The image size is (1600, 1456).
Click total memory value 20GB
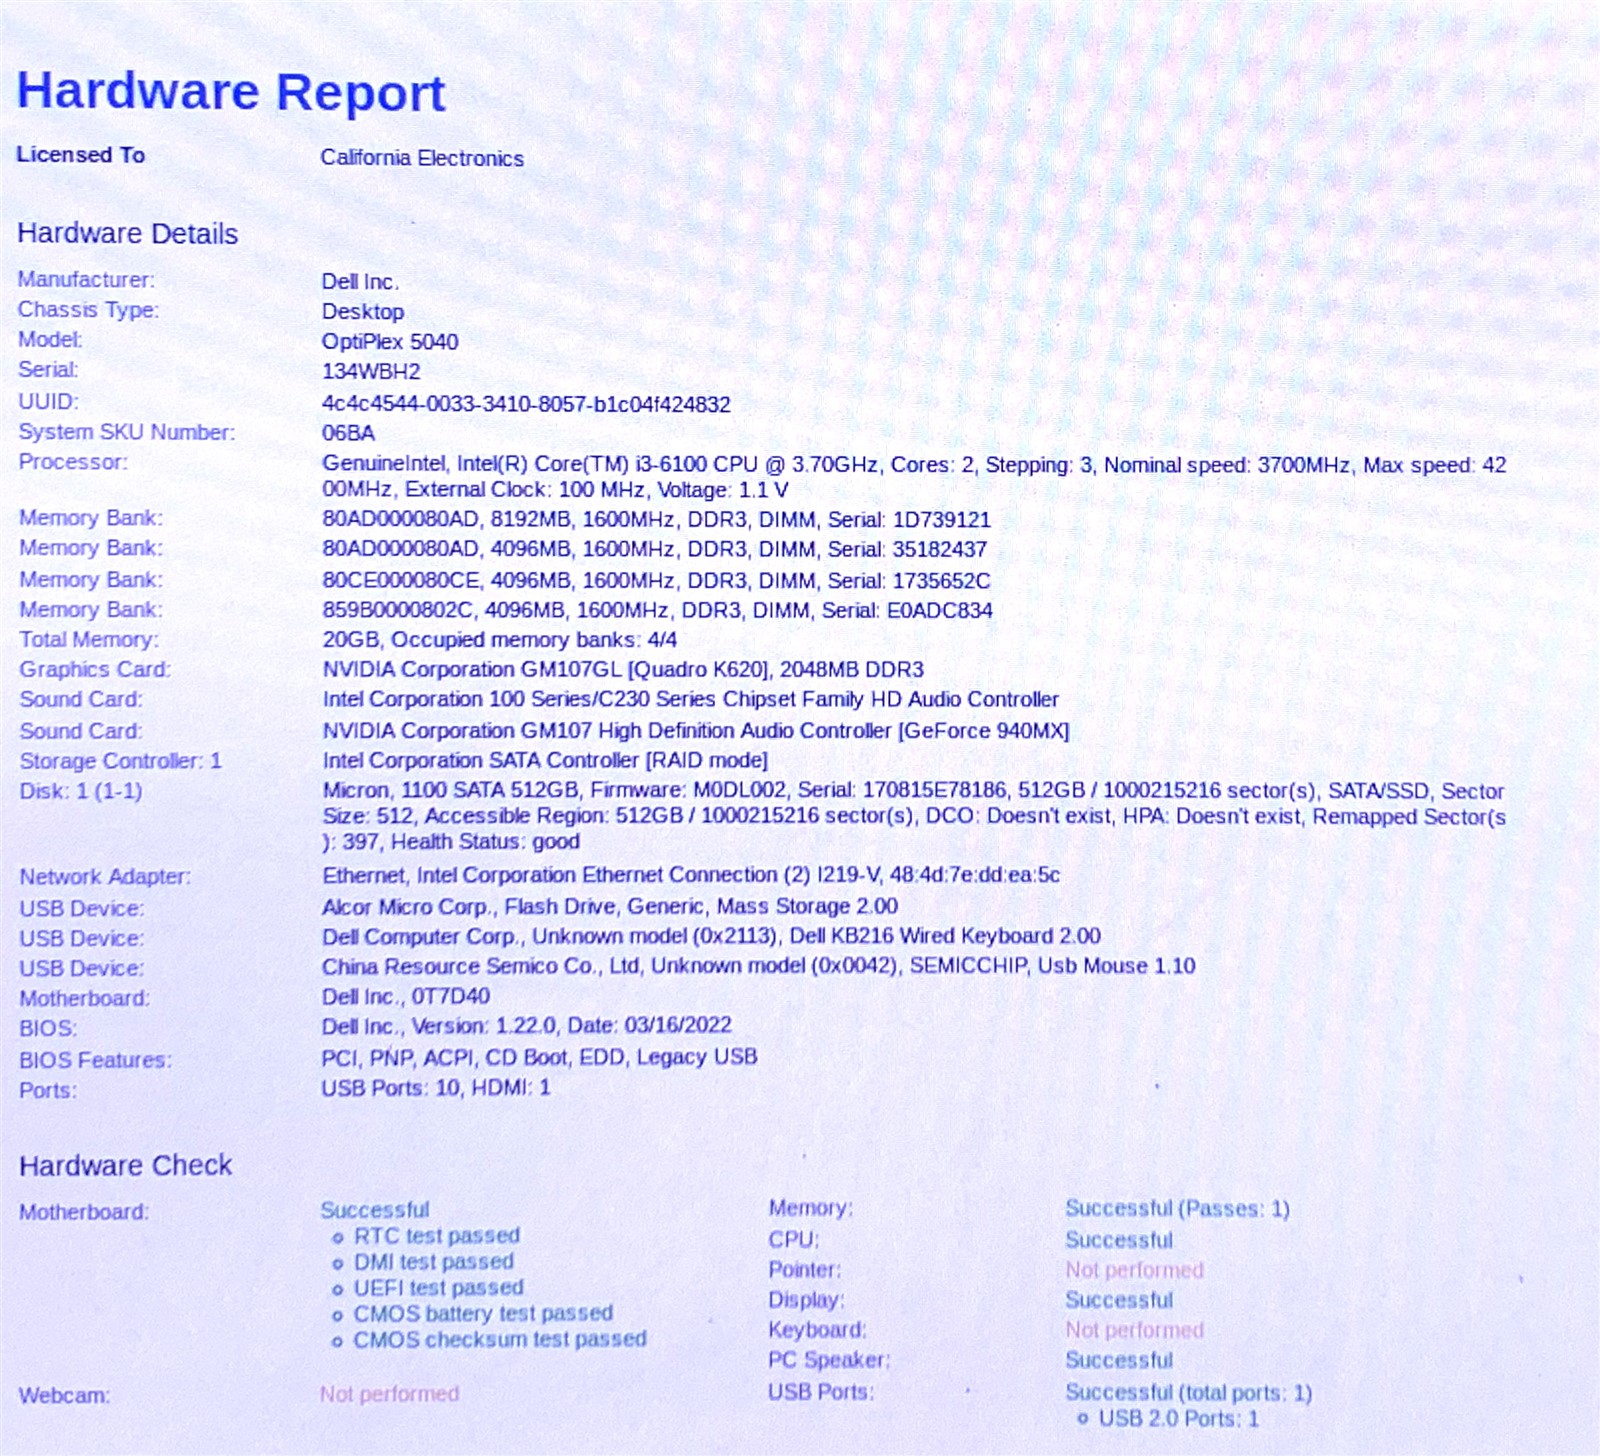click(499, 640)
